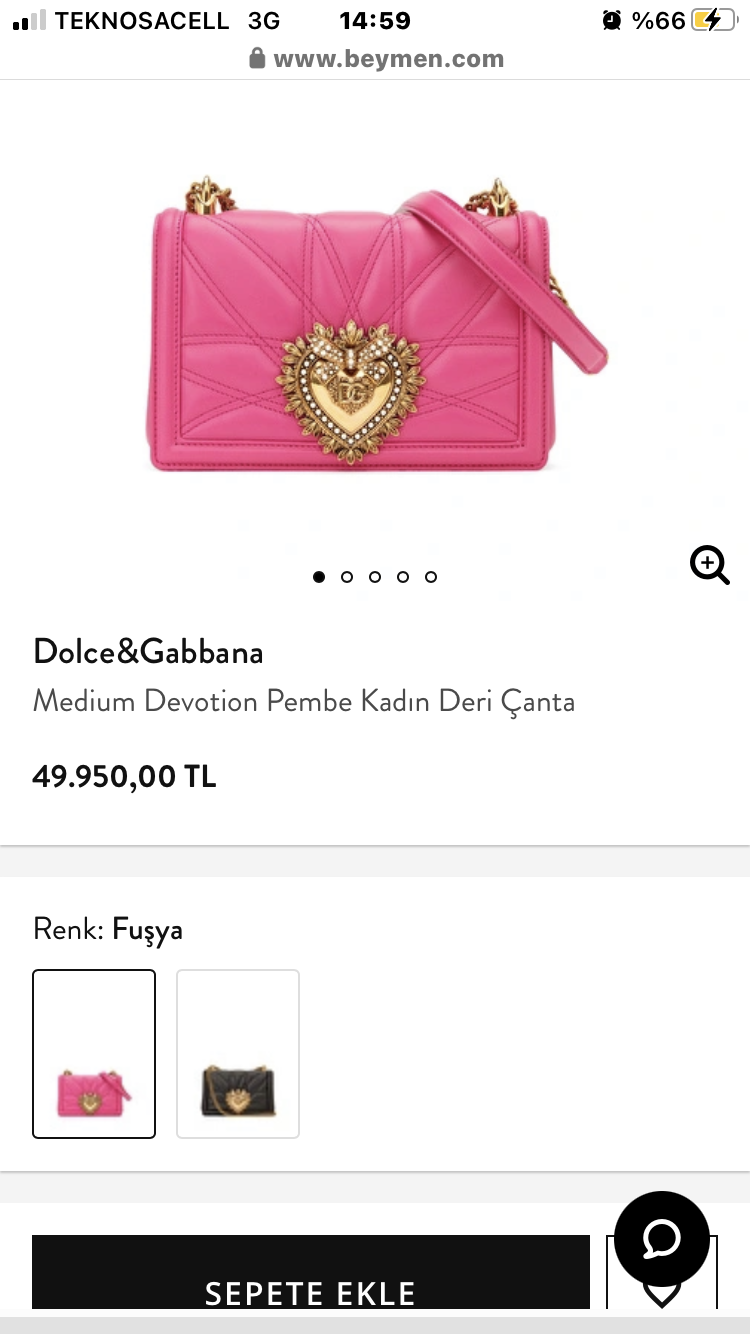750x1334 pixels.
Task: Tap the cellular signal bars
Action: pos(29,20)
